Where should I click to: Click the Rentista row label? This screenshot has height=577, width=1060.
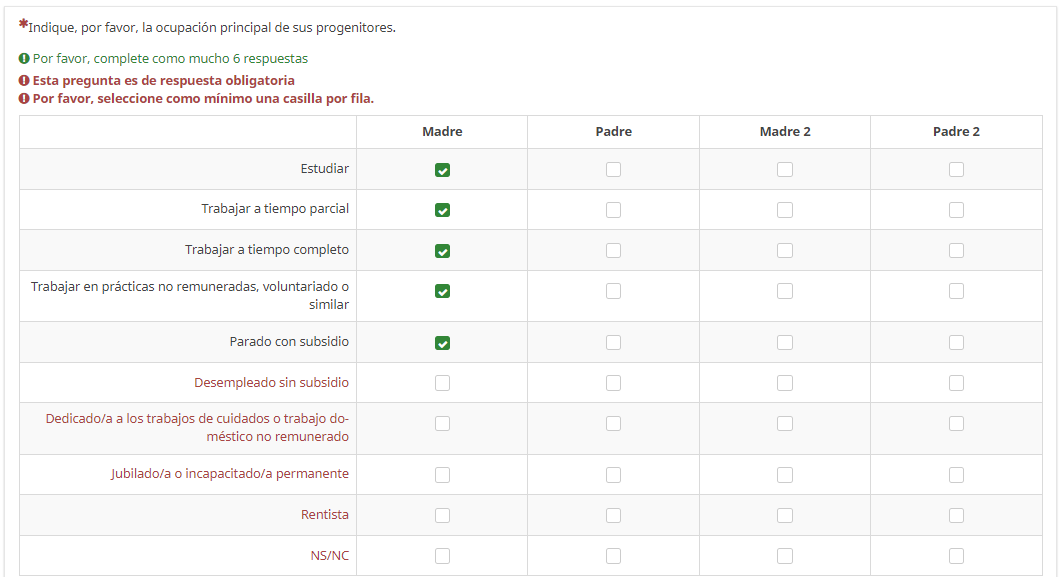(x=325, y=515)
